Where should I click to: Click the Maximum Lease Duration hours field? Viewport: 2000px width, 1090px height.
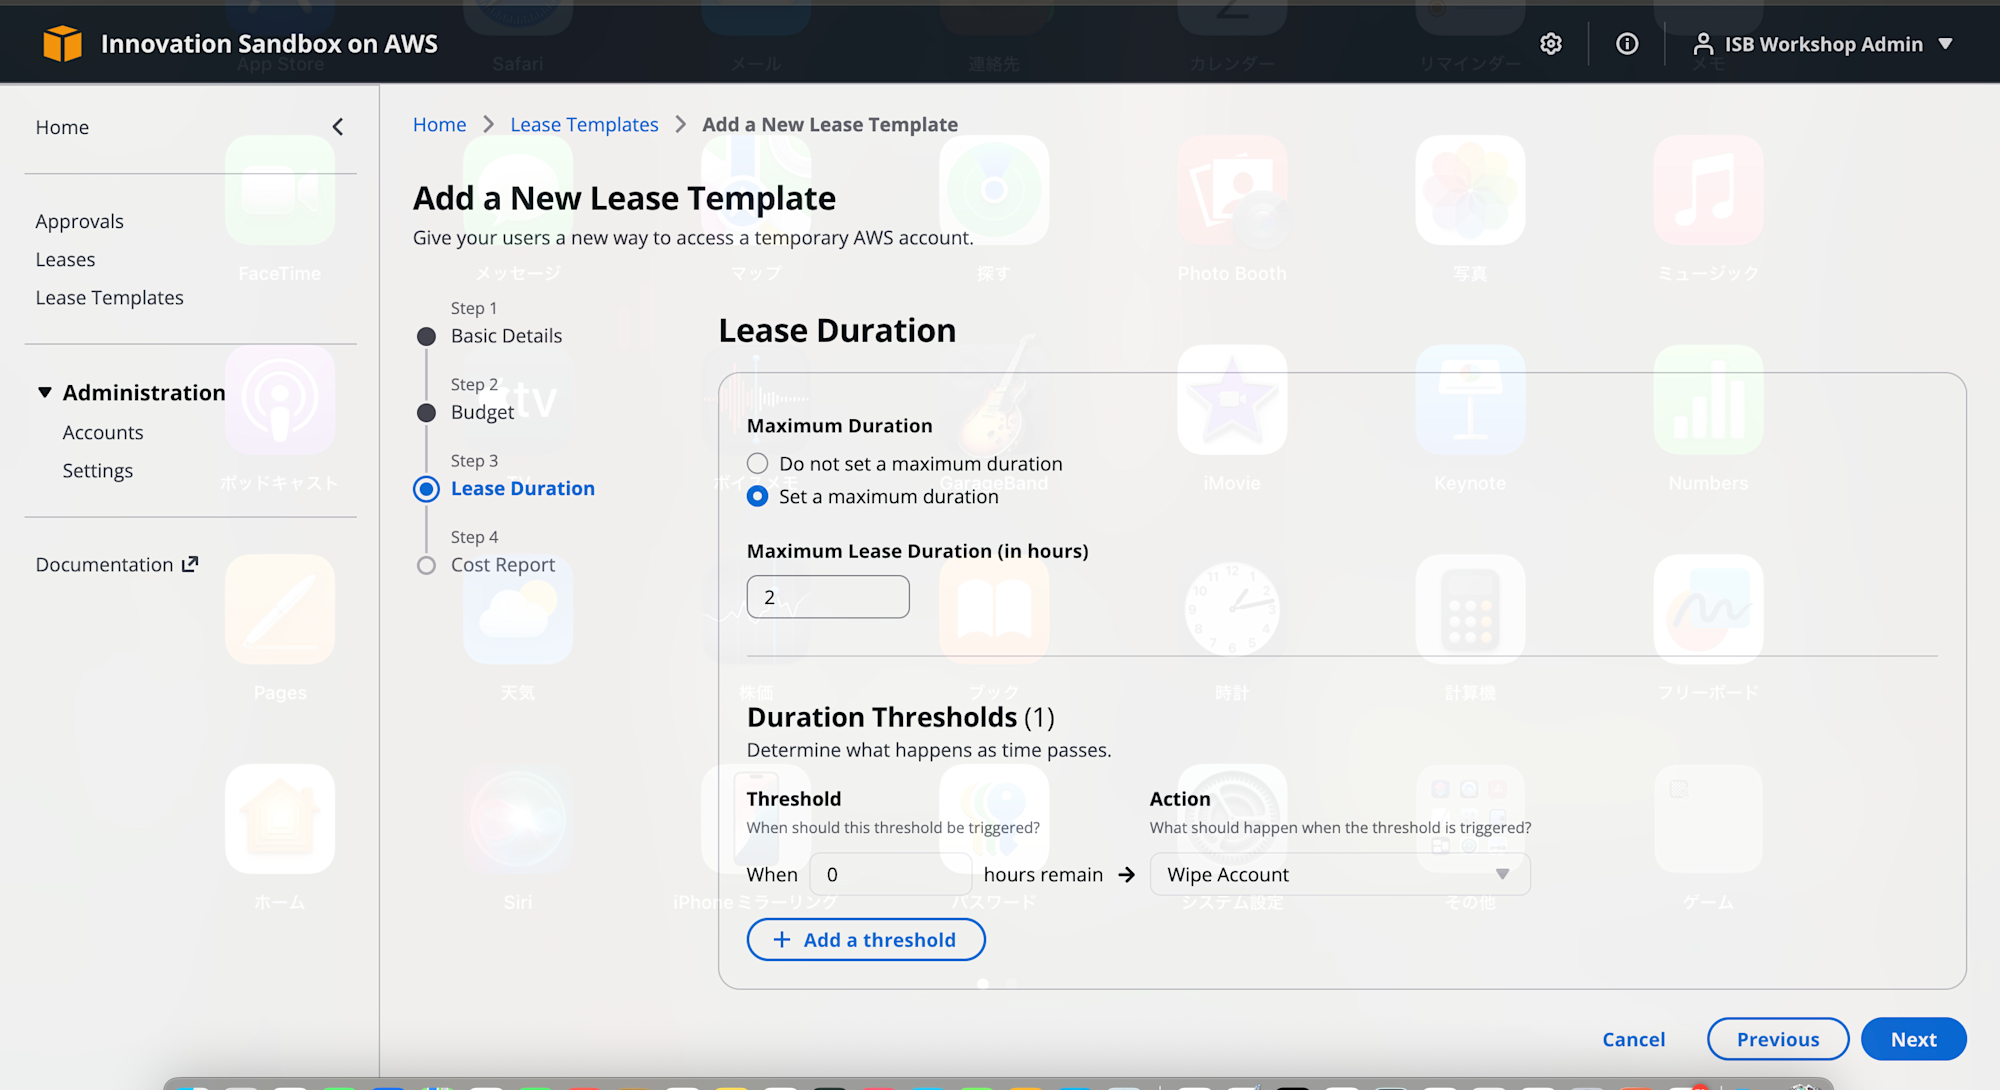pos(828,597)
